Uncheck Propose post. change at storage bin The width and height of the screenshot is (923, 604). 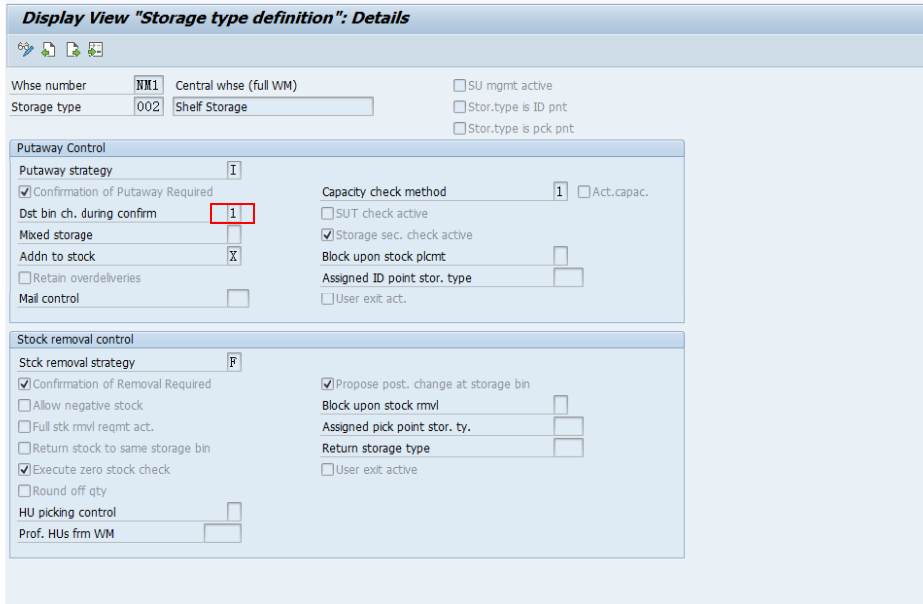tap(326, 384)
